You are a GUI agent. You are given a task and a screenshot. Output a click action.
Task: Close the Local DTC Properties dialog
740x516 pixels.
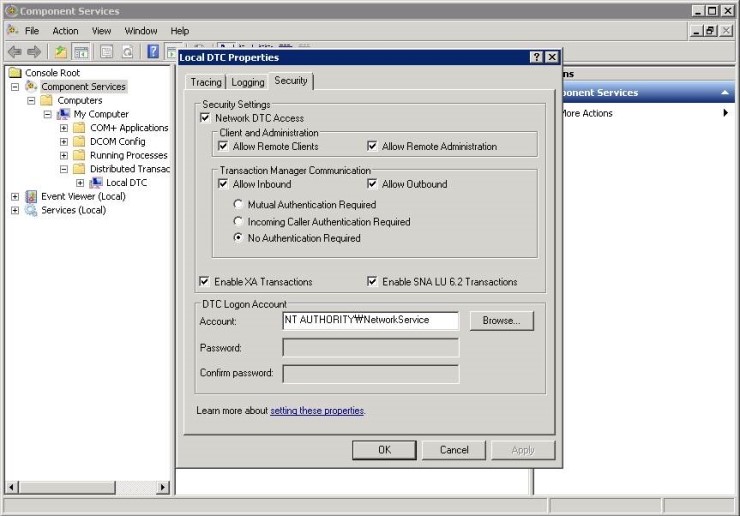(x=552, y=57)
